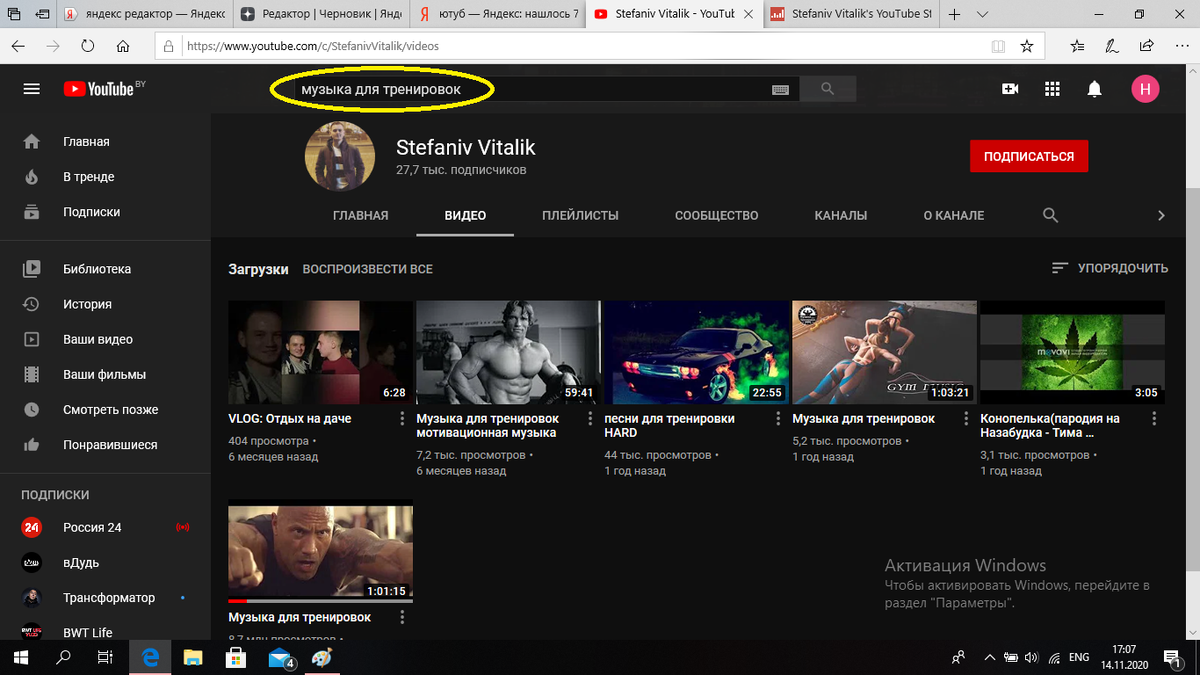
Task: Open the YouTube hamburger guide menu
Action: (x=32, y=89)
